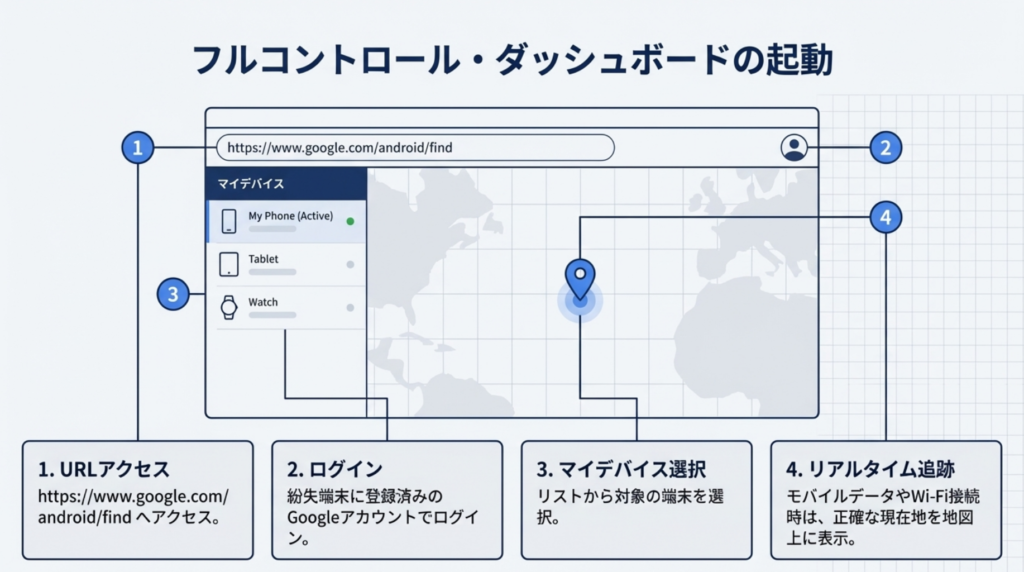1024x572 pixels.
Task: Click the gray status dot for Tablet
Action: 350,264
